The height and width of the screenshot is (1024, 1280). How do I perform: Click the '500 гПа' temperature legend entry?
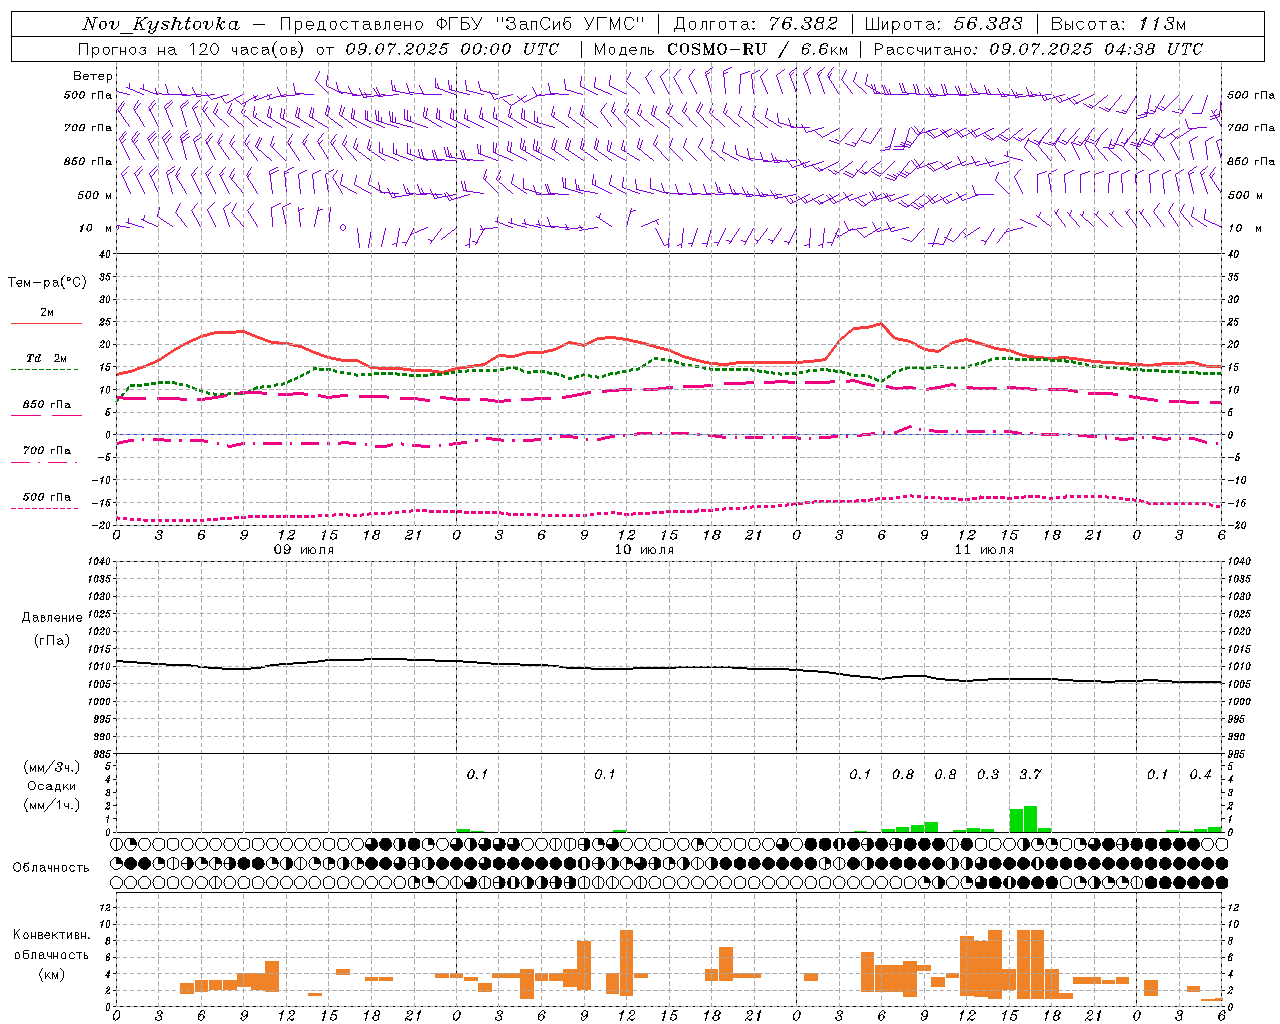47,496
